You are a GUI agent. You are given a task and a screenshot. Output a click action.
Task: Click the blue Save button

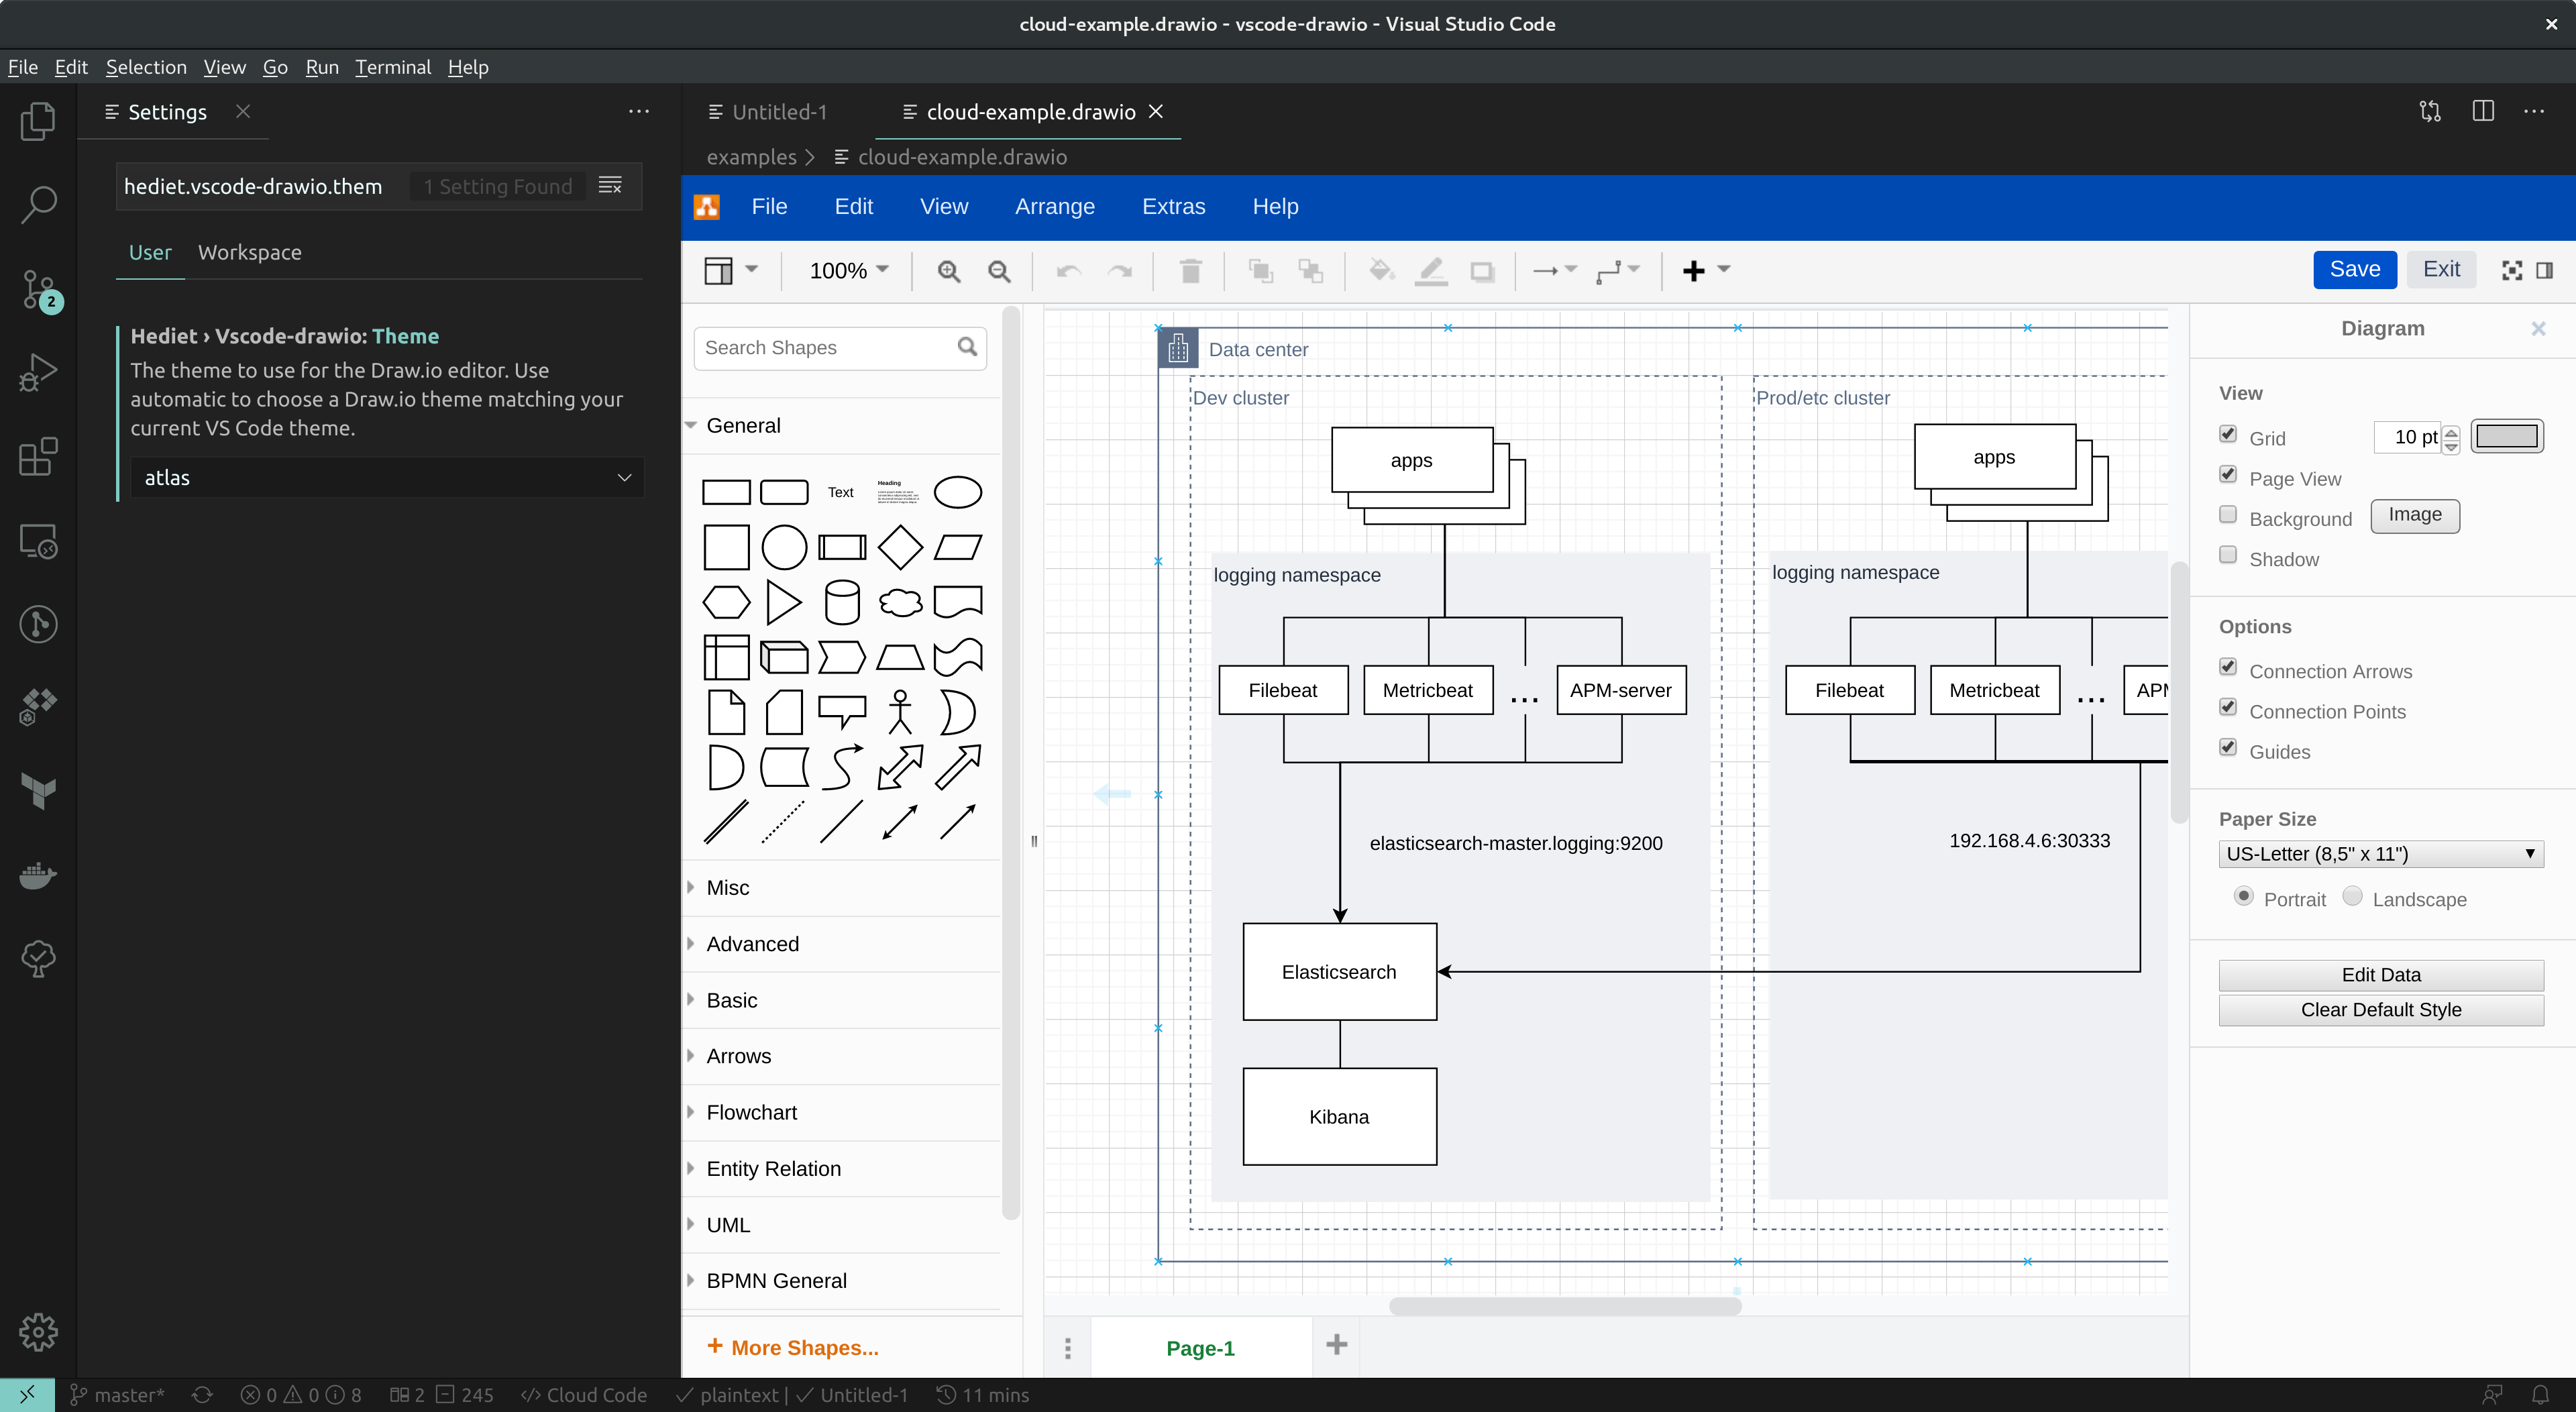[2354, 269]
